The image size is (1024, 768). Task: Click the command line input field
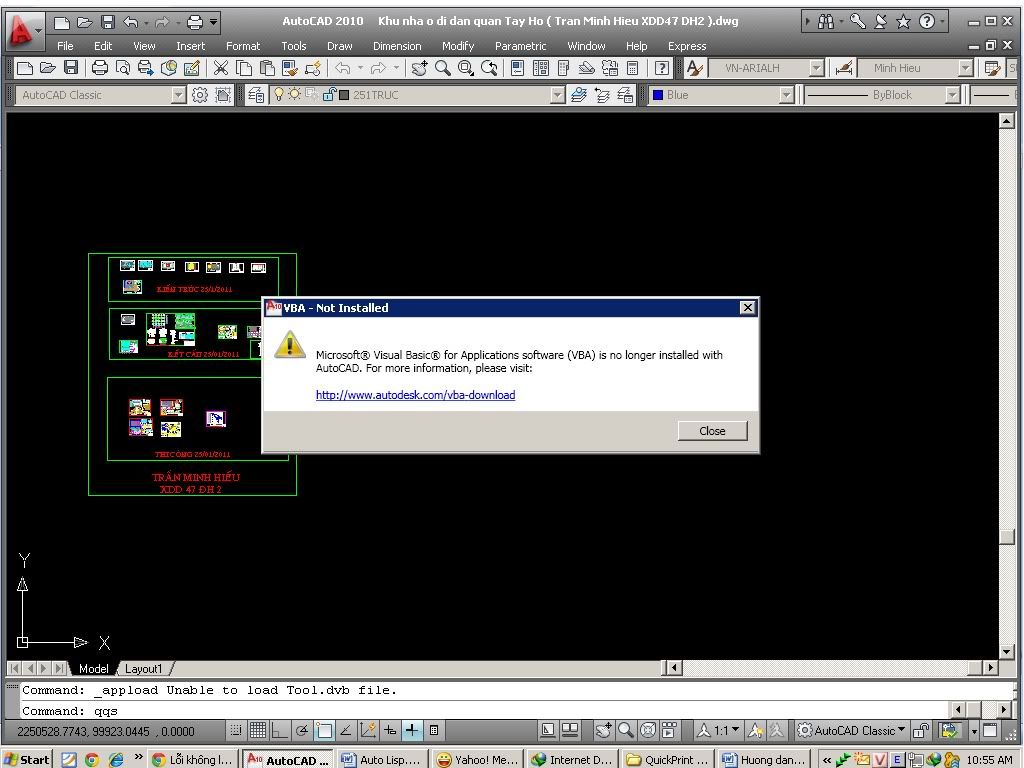point(483,711)
